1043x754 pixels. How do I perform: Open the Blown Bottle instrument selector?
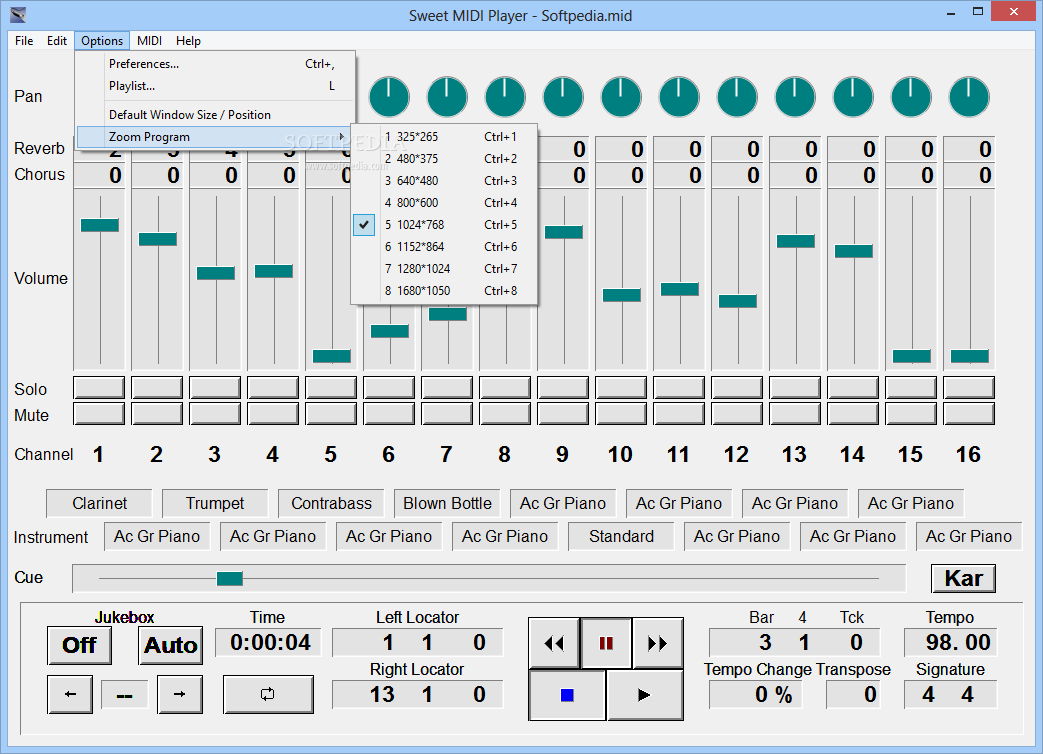[447, 503]
